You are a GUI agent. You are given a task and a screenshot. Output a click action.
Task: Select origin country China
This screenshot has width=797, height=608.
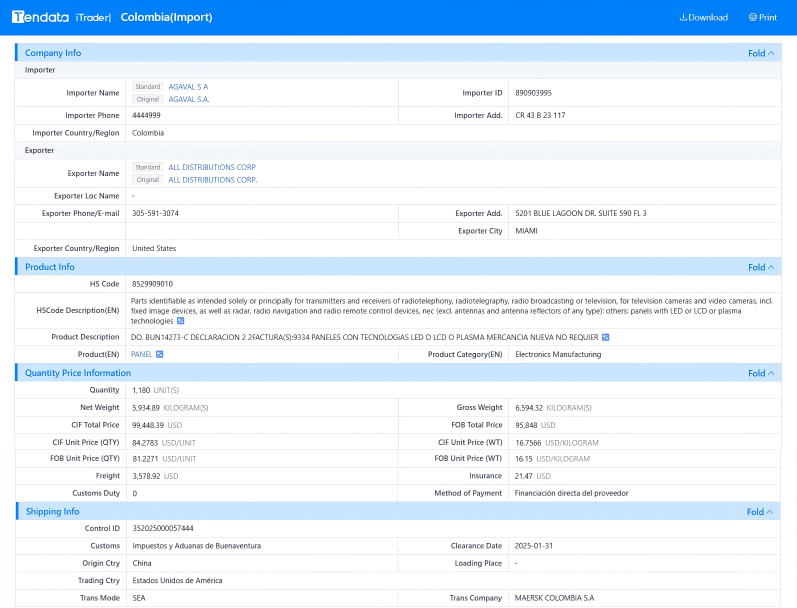pos(142,563)
